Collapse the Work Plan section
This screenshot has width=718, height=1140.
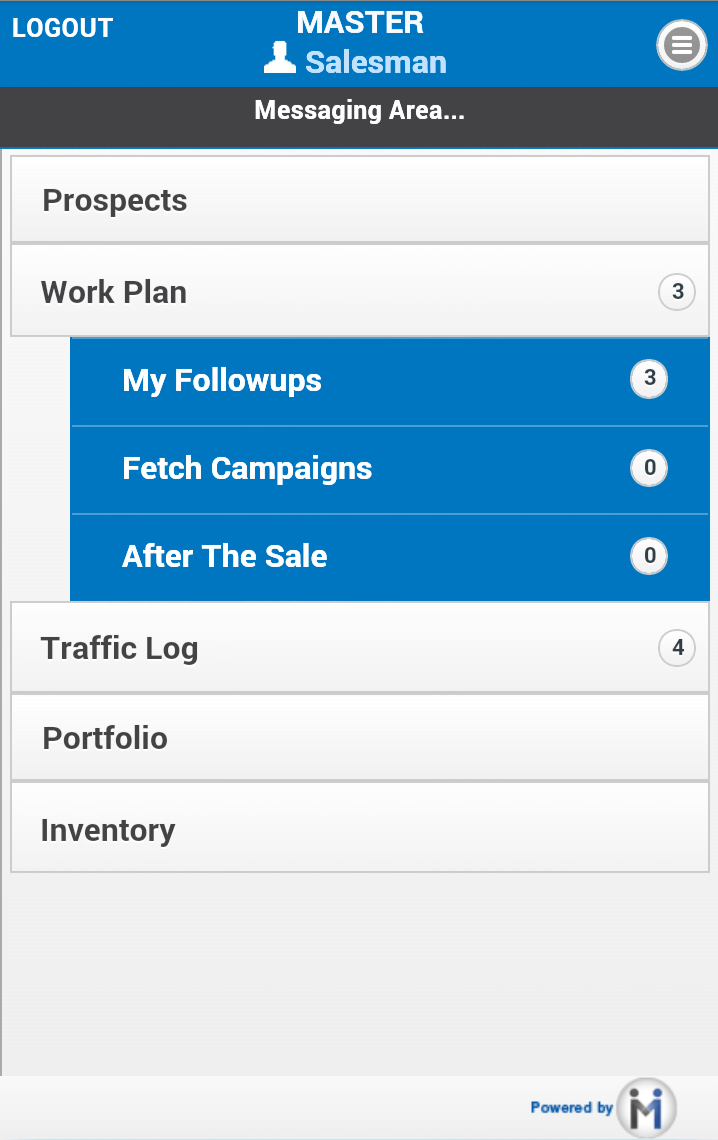point(114,292)
